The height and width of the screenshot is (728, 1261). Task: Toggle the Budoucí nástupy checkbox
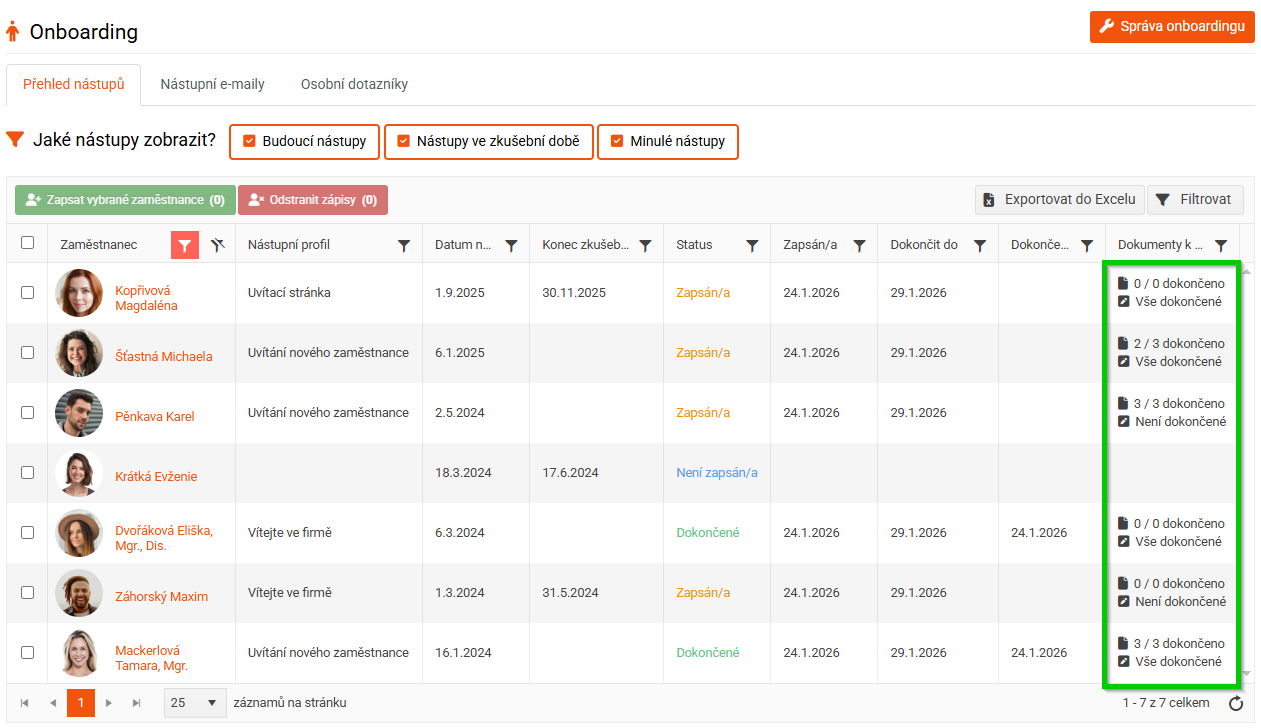pos(250,141)
